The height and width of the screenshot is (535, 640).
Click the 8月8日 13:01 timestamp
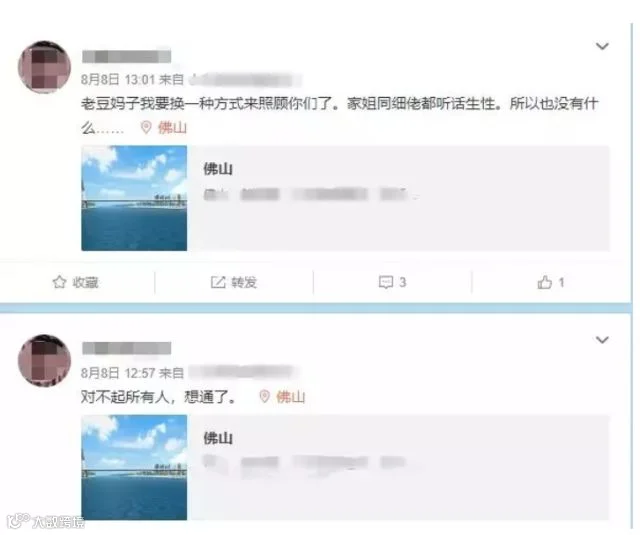(116, 80)
